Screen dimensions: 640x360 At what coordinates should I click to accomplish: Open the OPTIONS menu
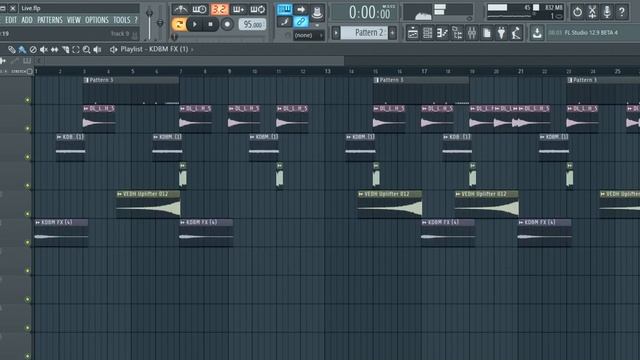pos(97,20)
